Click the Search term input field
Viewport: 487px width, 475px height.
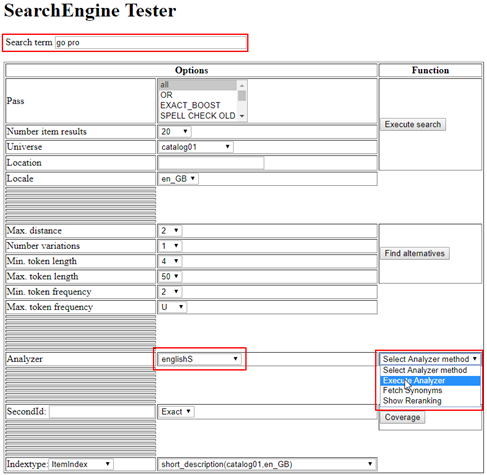(x=151, y=43)
